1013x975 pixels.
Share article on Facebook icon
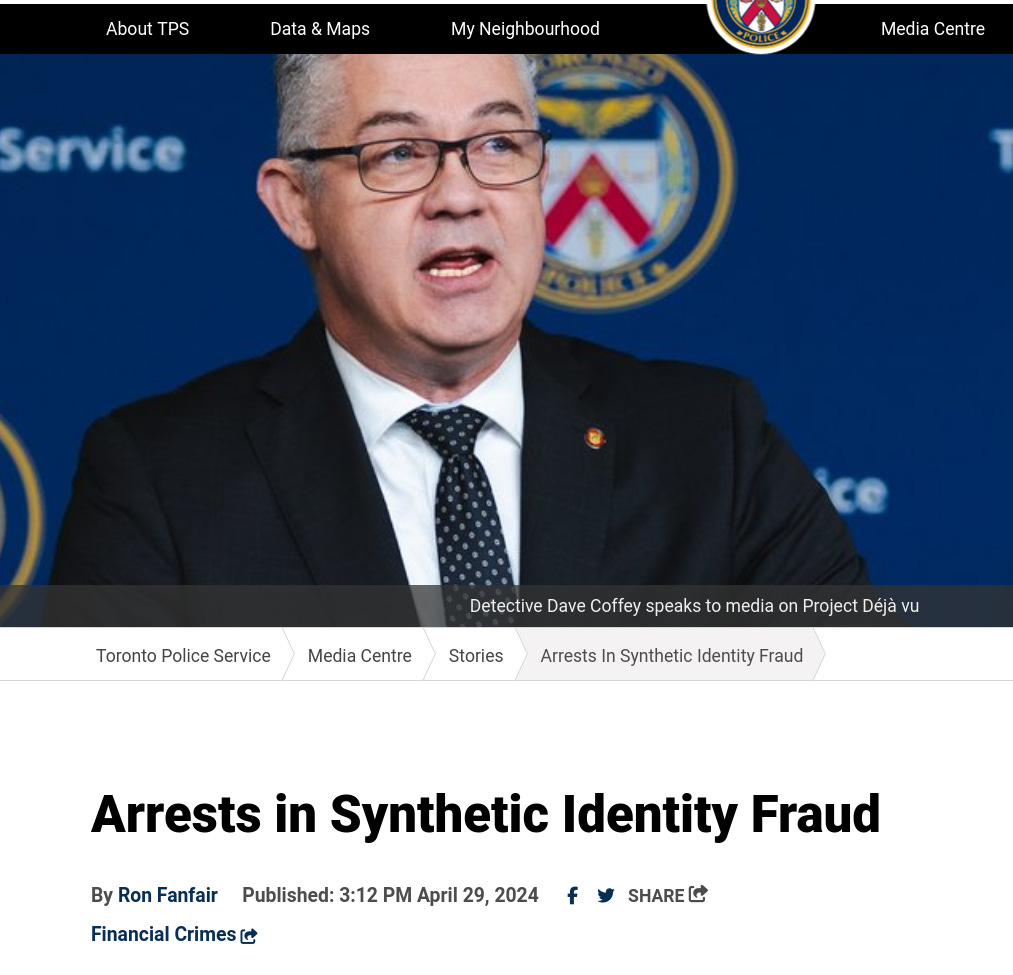click(572, 896)
